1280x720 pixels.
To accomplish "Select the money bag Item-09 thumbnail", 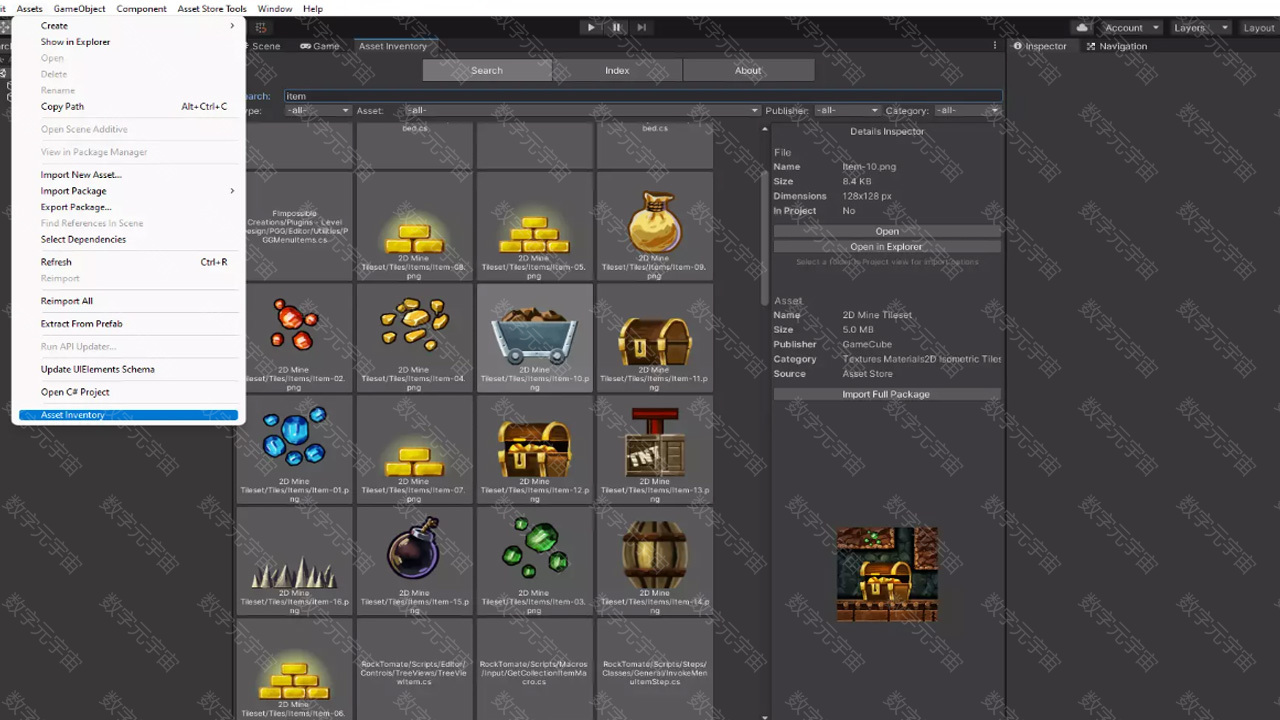I will pos(654,225).
